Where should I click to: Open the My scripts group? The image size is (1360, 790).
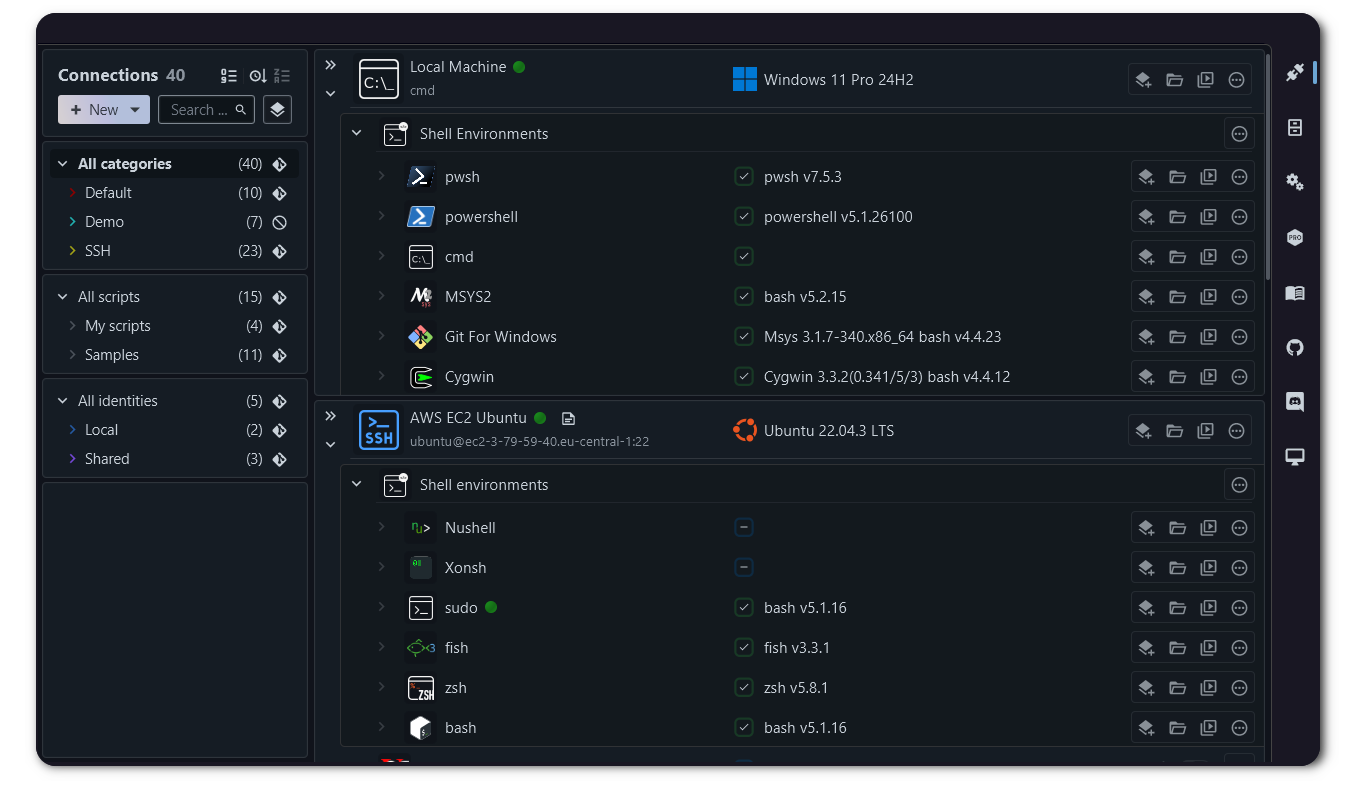pos(117,326)
